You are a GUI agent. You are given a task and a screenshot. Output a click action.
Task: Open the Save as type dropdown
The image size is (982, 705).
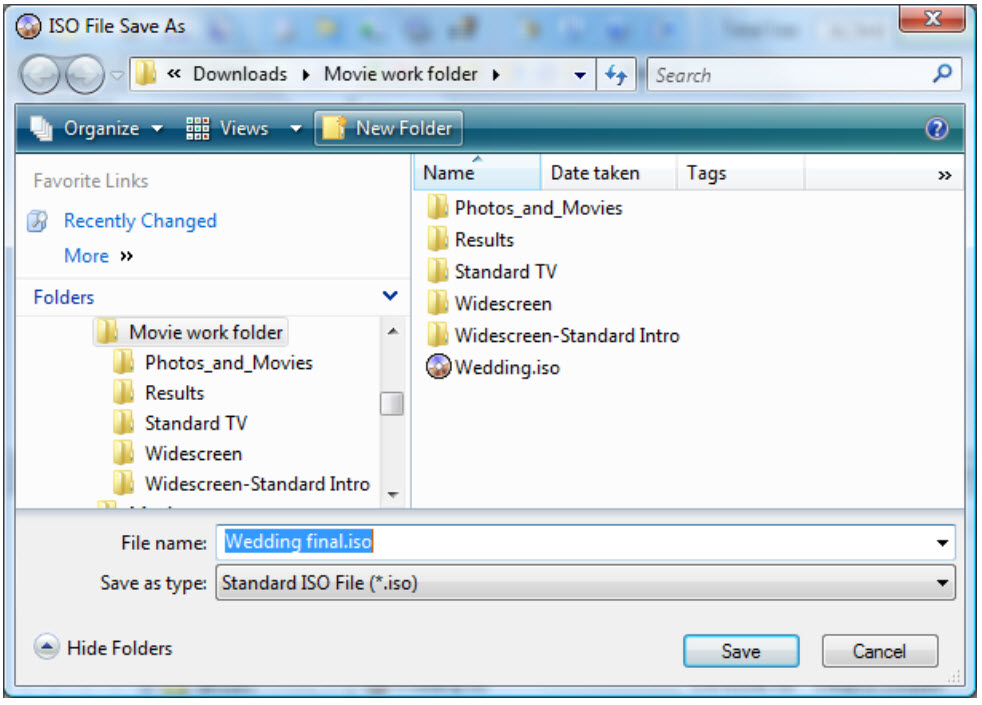coord(585,583)
